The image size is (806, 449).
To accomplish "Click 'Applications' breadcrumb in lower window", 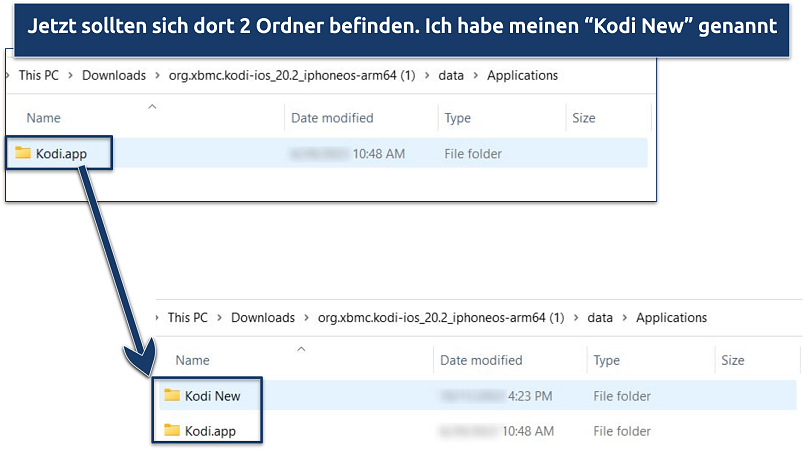I will tap(671, 317).
